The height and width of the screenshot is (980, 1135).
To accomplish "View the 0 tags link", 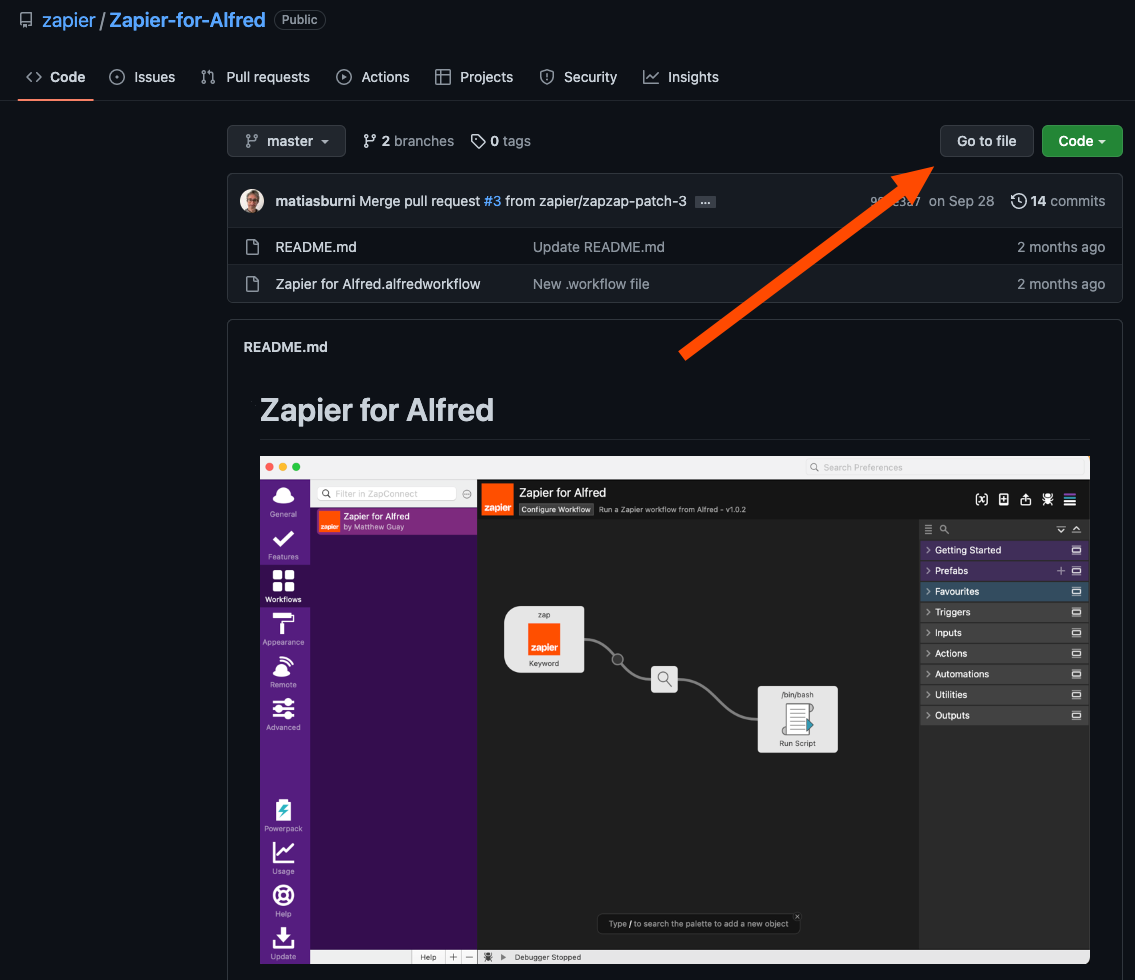I will [500, 141].
